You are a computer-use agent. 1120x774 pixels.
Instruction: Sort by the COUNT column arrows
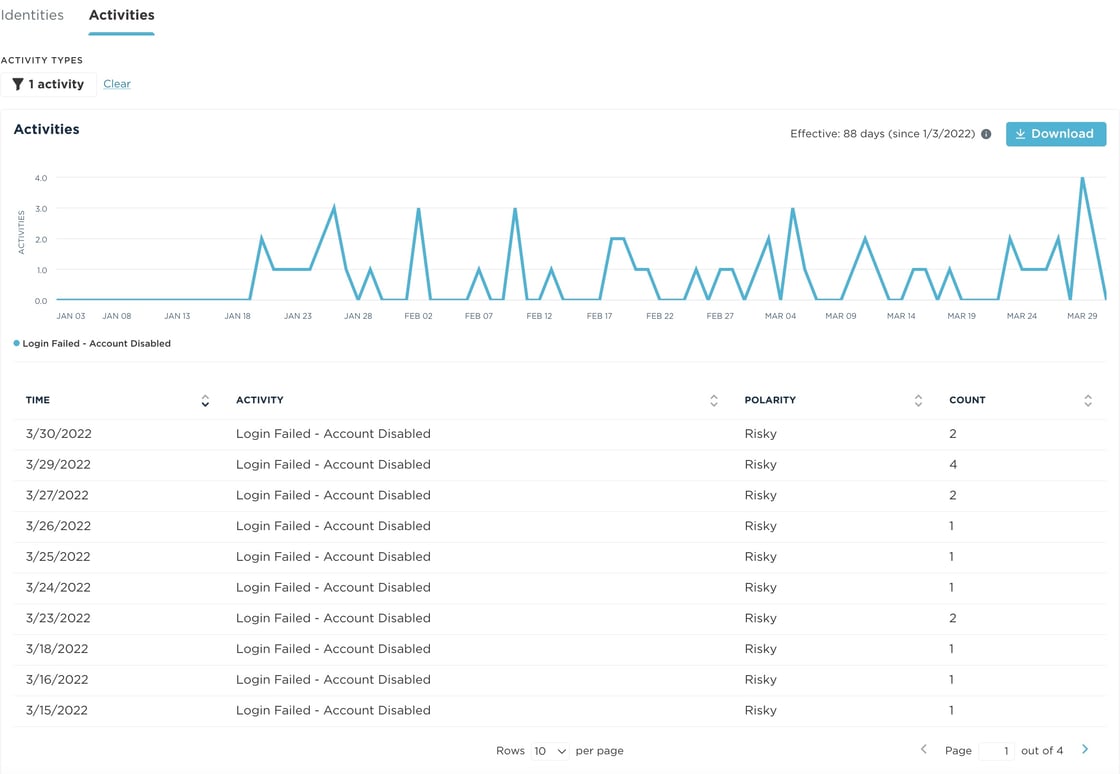coord(1088,401)
